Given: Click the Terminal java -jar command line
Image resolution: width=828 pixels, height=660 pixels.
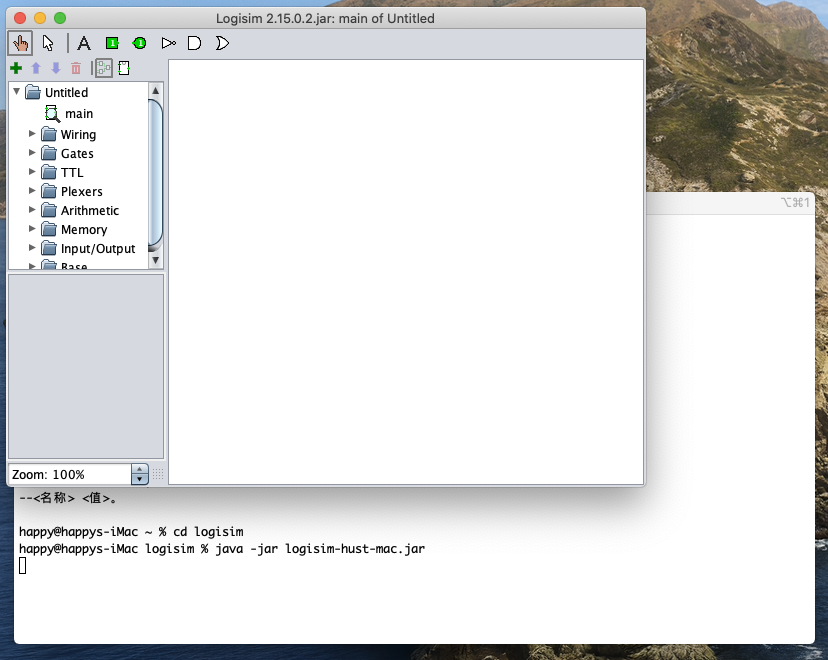Looking at the screenshot, I should pyautogui.click(x=222, y=549).
